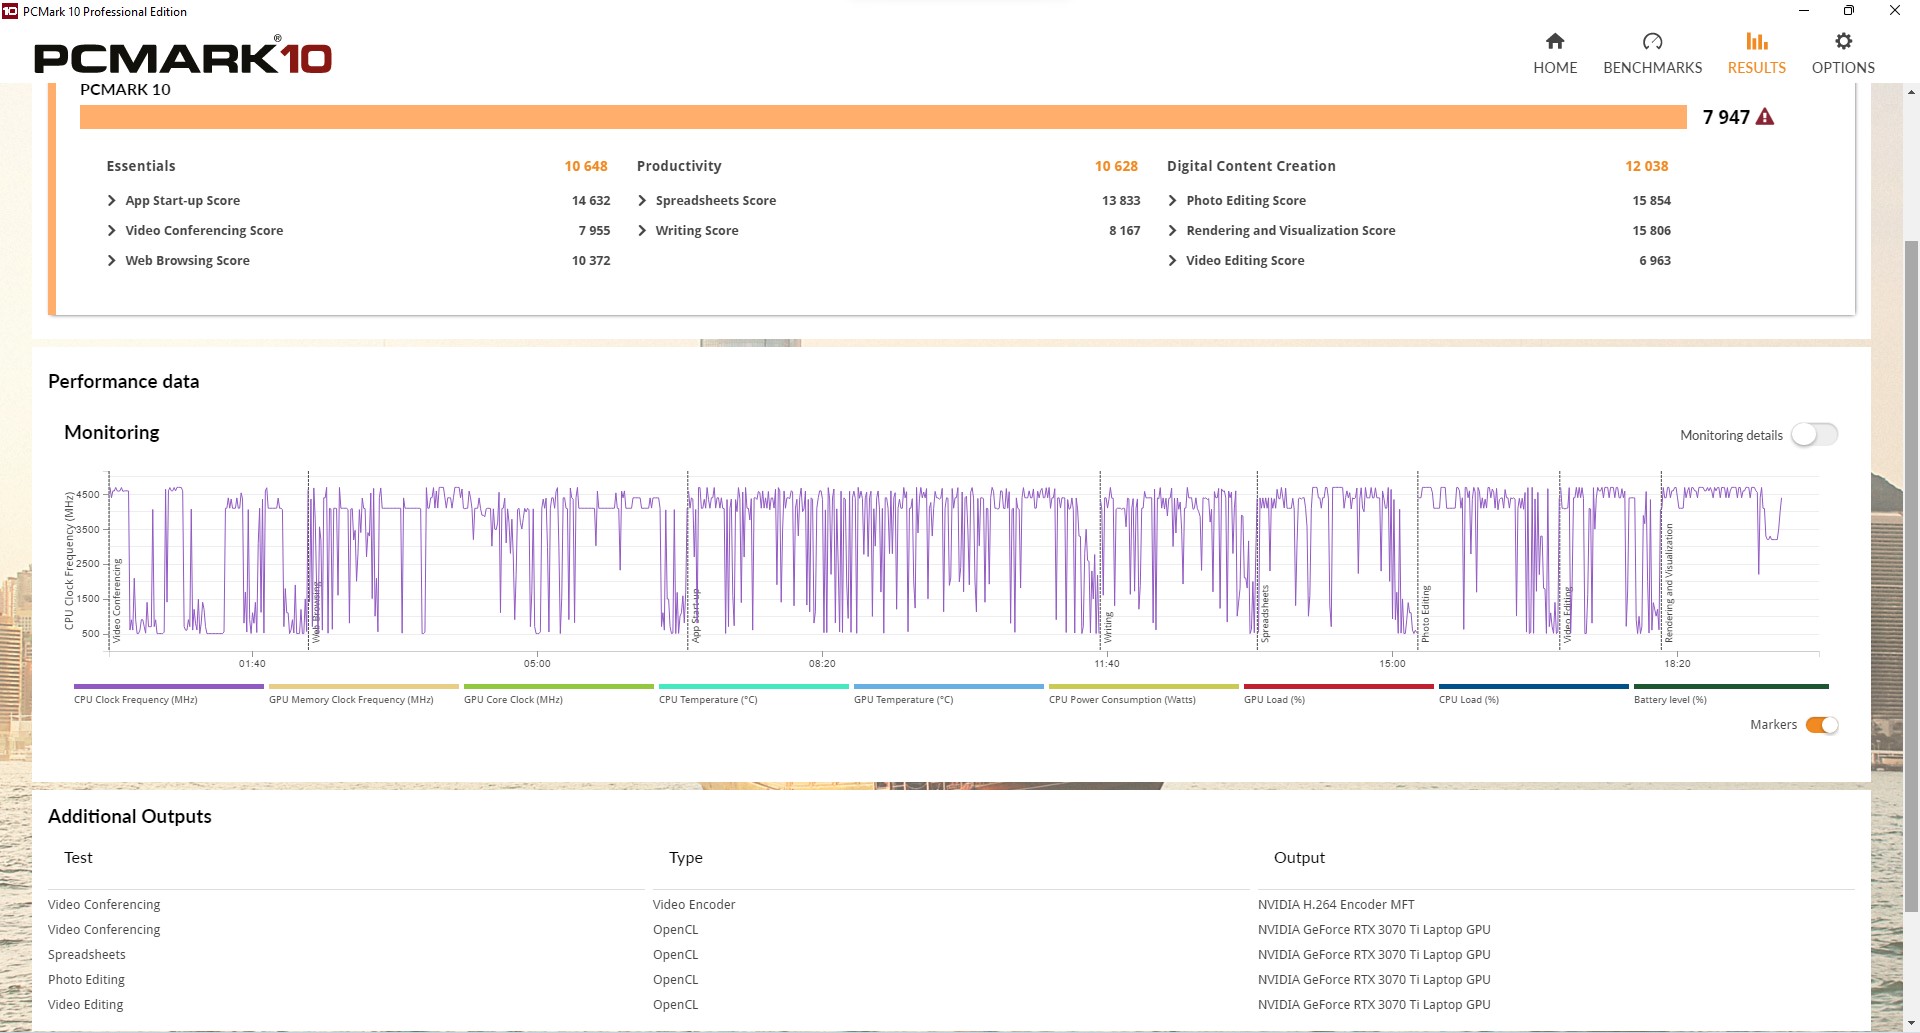The height and width of the screenshot is (1033, 1920).
Task: Open Benchmarks via the gauge icon
Action: [x=1652, y=41]
